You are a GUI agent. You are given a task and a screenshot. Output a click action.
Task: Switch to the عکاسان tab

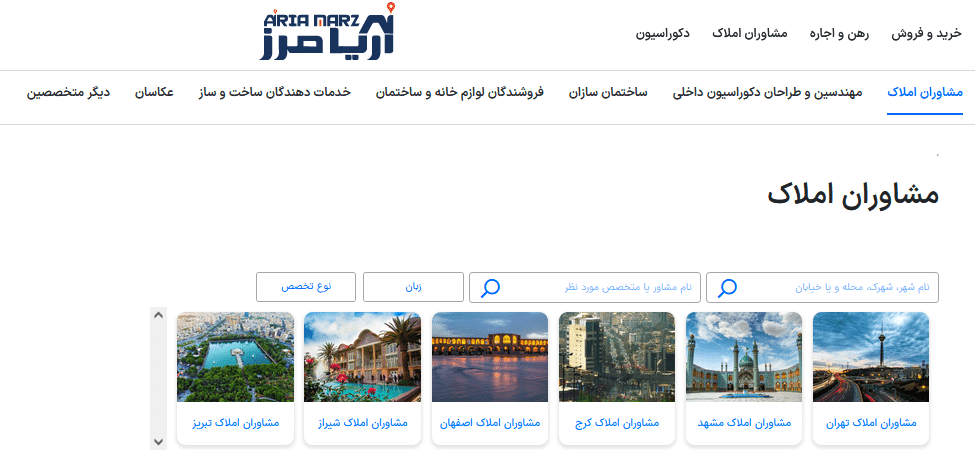(154, 93)
